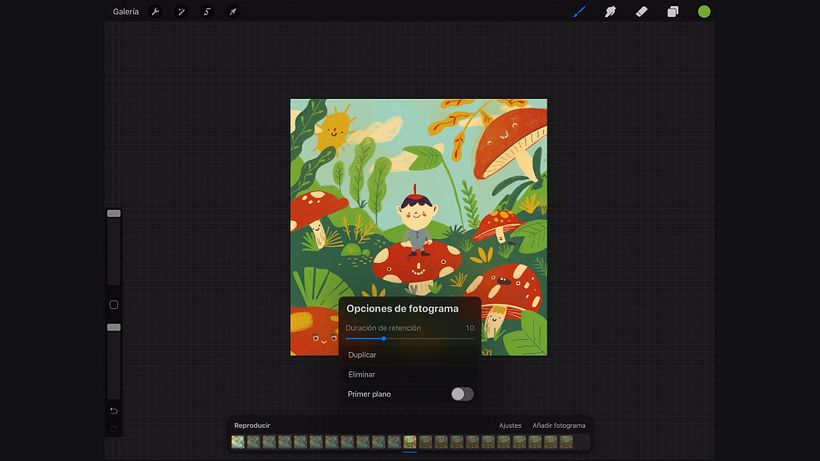Click the retention duration value 10

470,328
